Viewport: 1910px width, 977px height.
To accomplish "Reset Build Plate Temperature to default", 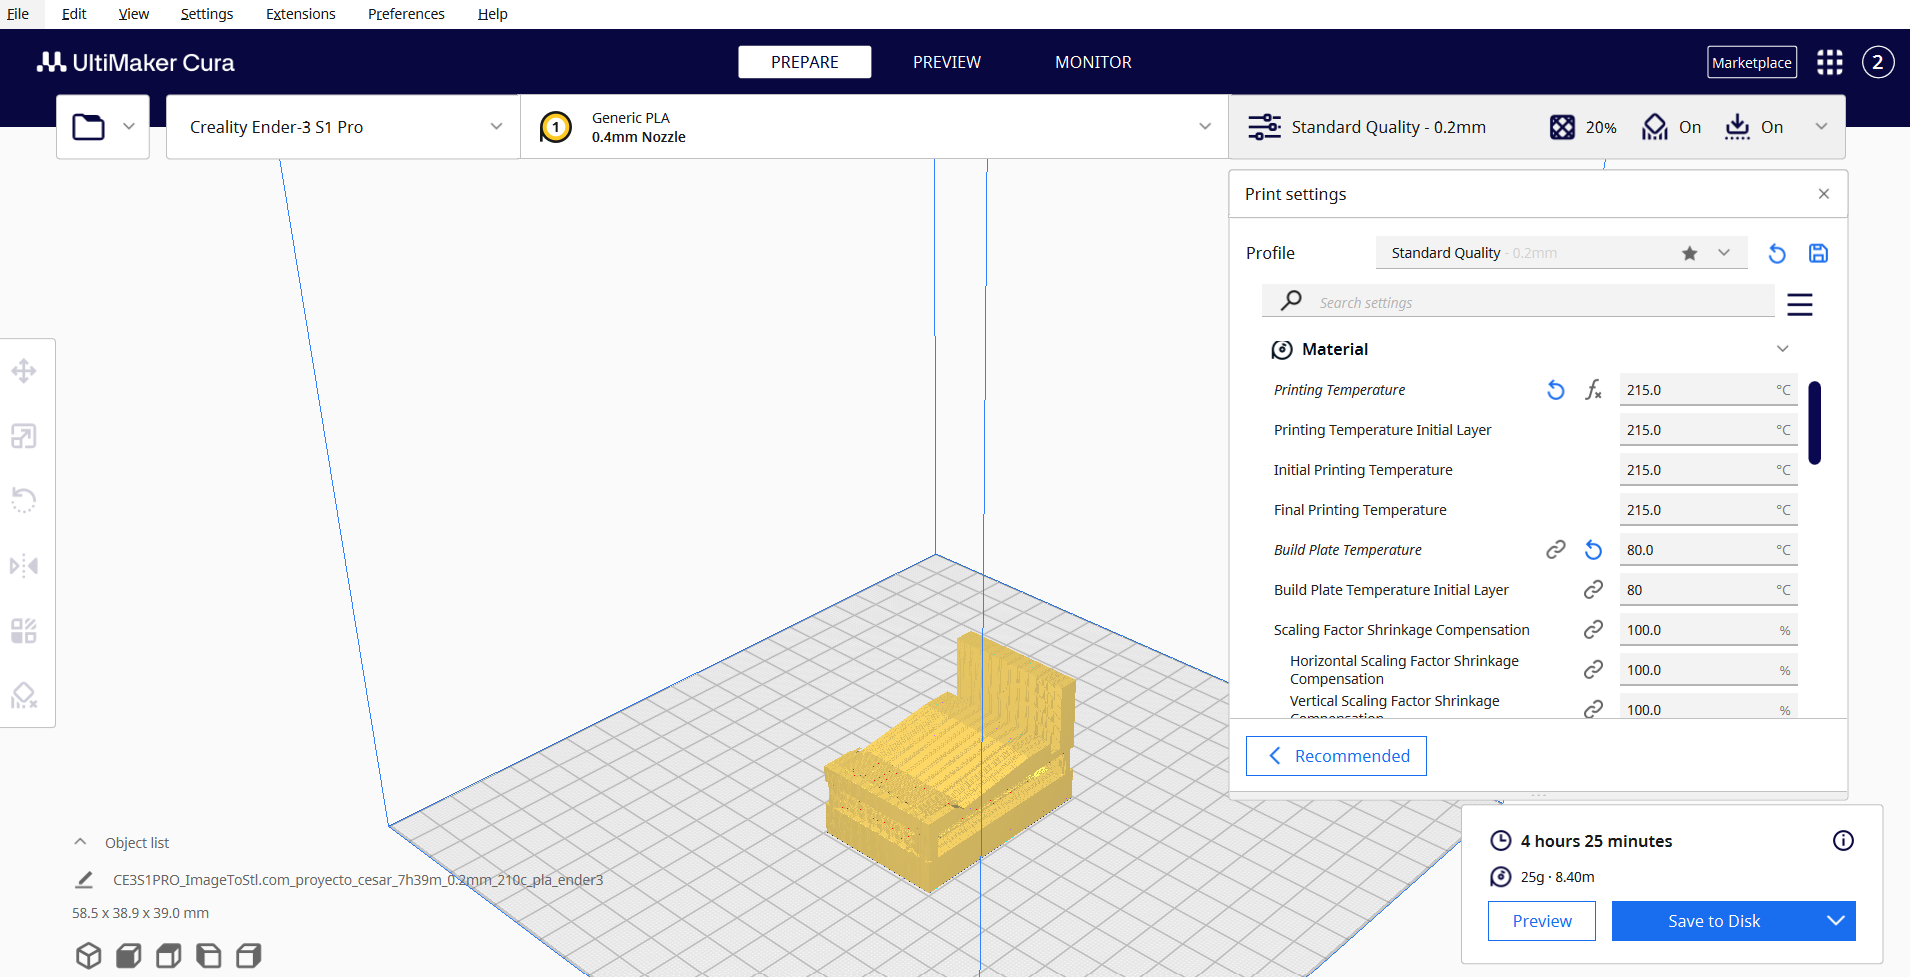I will coord(1594,549).
